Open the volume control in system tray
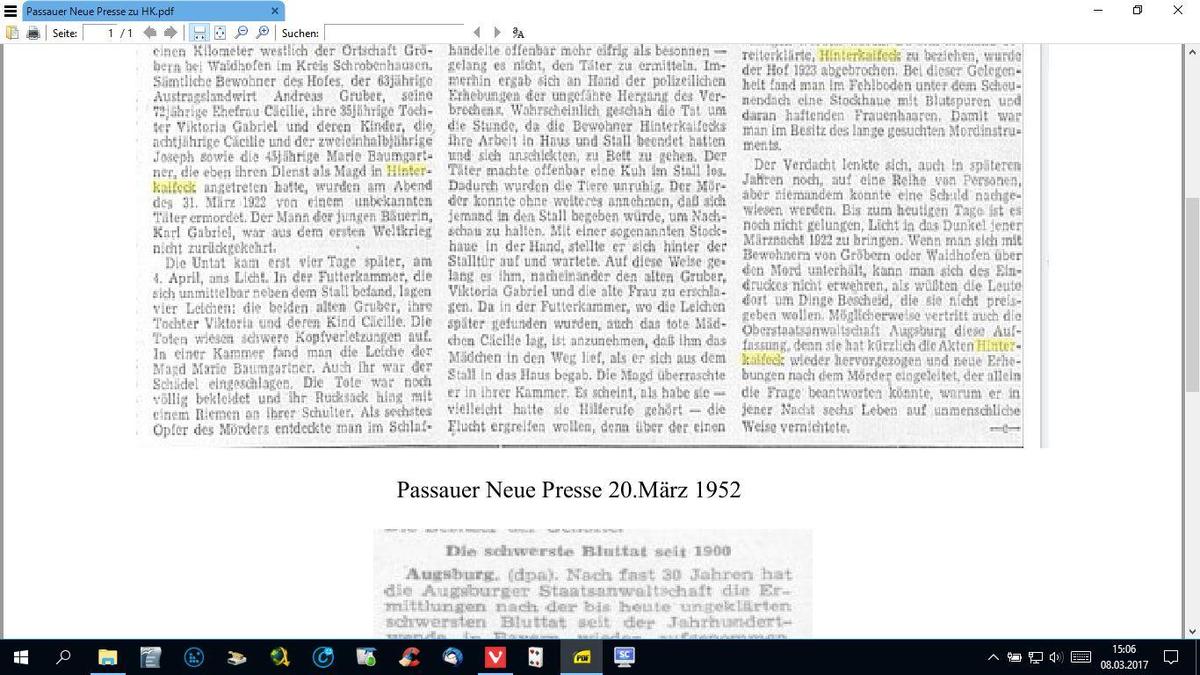 coord(1056,657)
